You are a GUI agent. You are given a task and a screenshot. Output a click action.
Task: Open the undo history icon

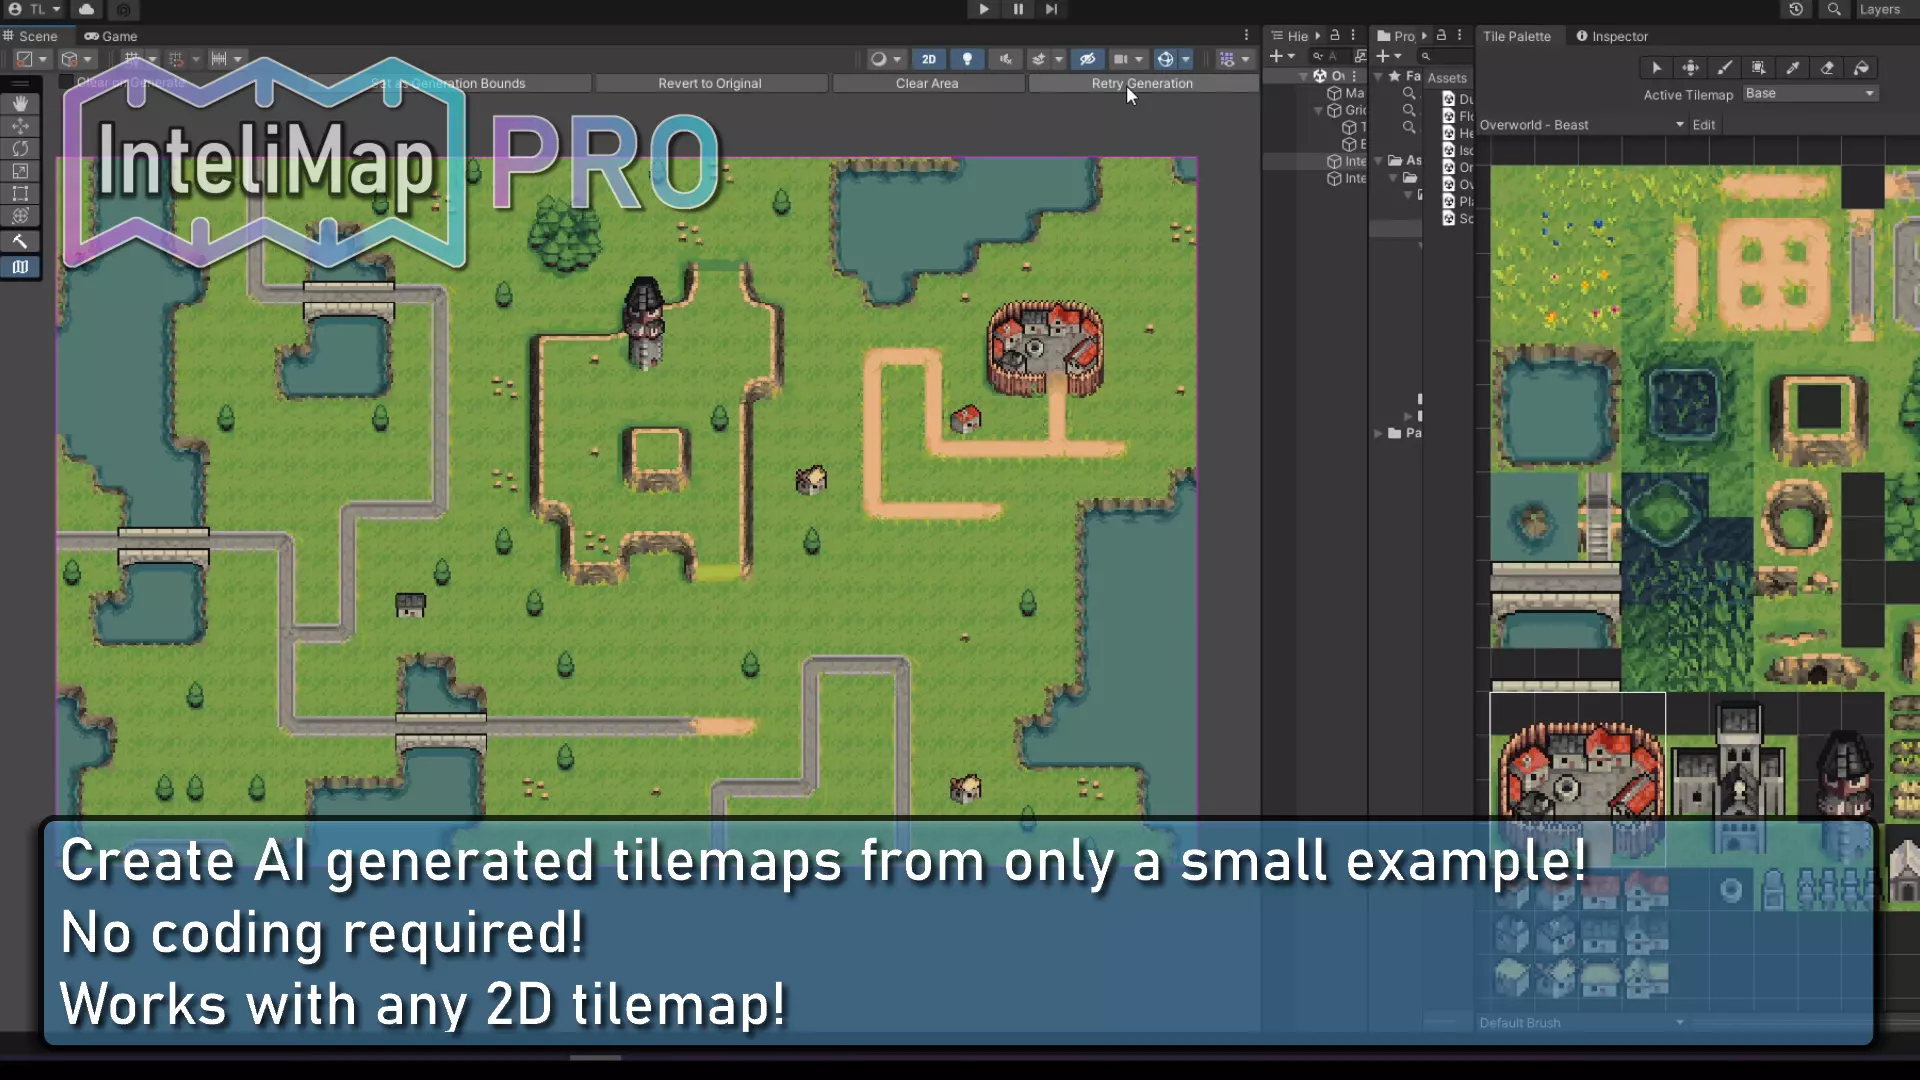coord(1796,9)
